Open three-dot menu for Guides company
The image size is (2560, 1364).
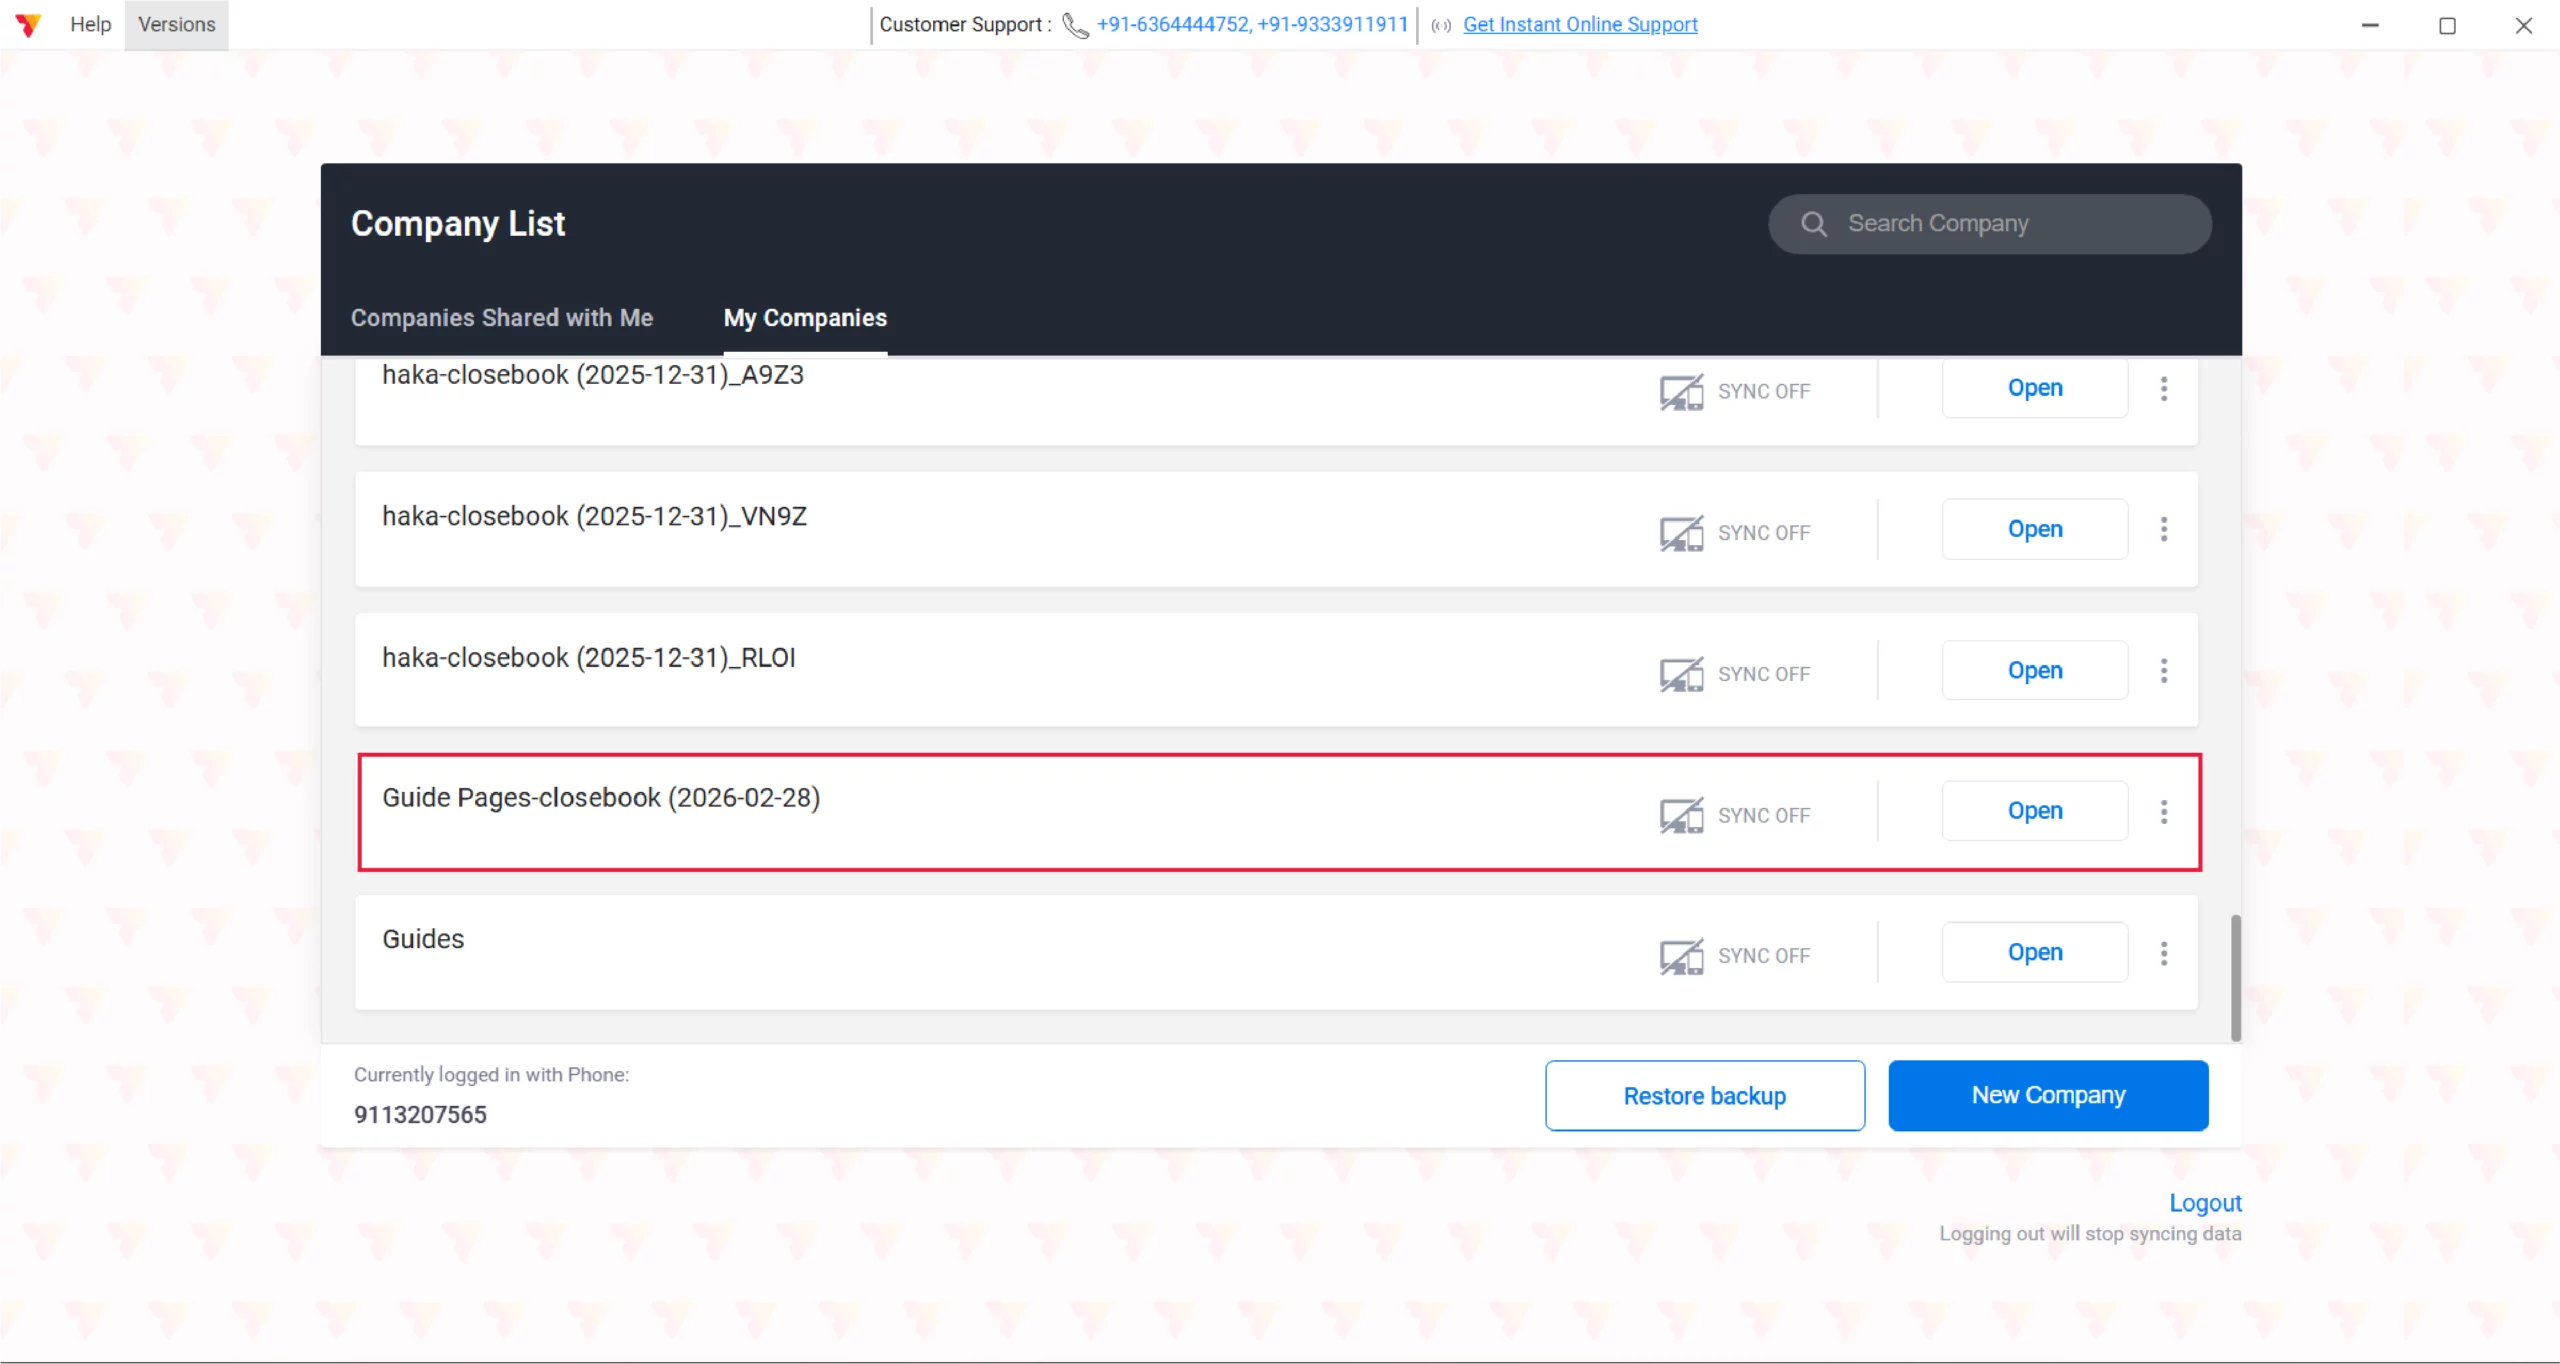click(x=2164, y=953)
